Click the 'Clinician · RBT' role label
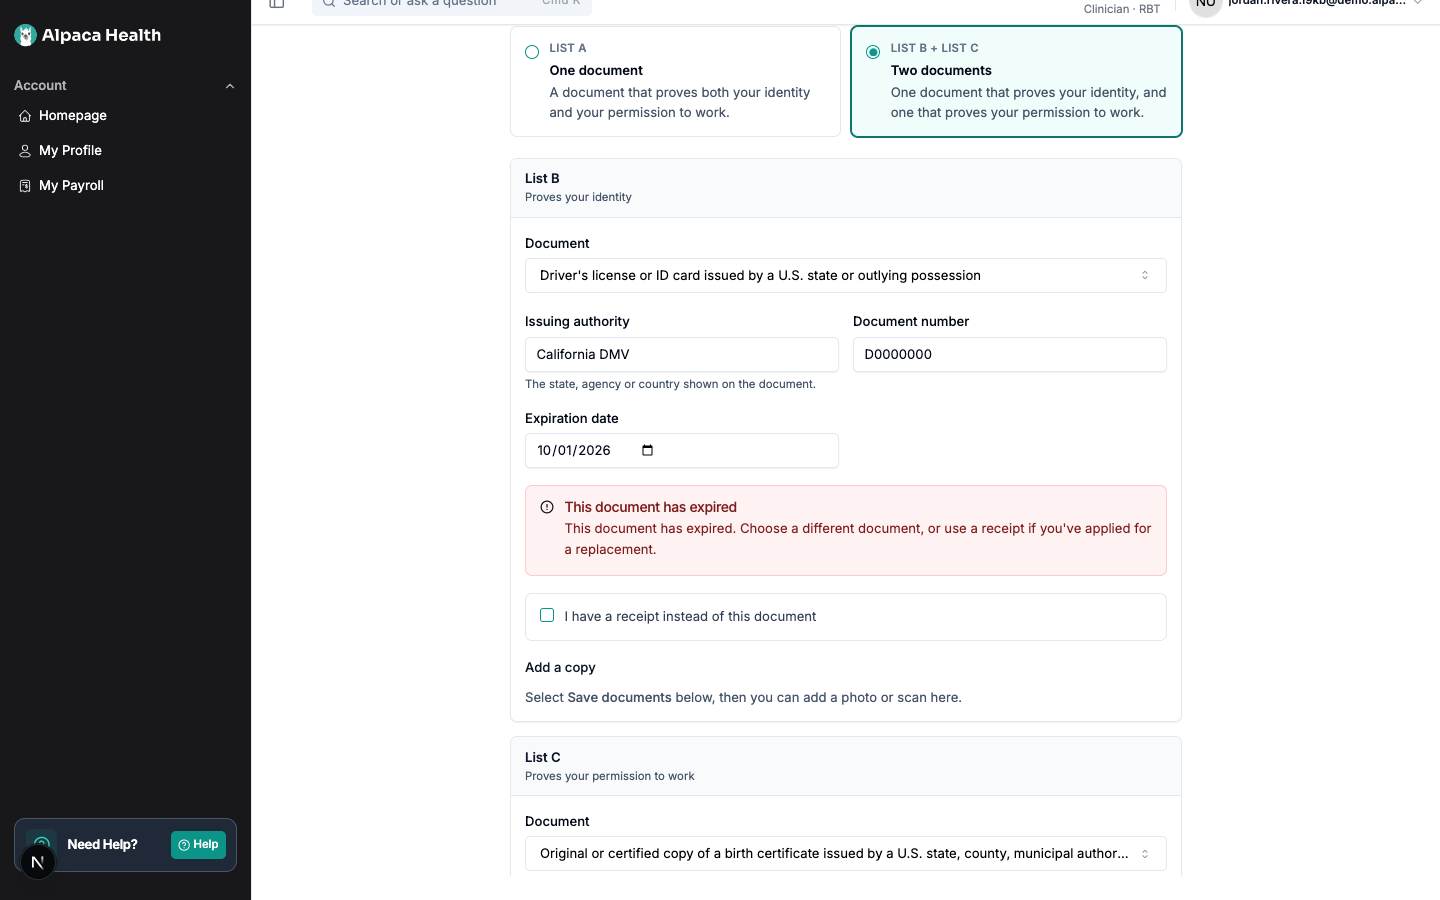The width and height of the screenshot is (1440, 900). (x=1122, y=9)
